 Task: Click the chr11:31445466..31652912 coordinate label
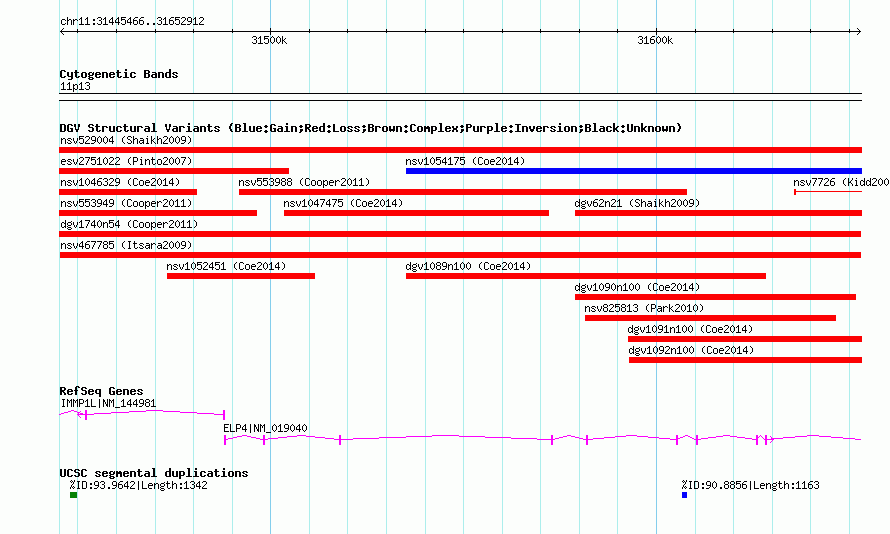click(x=132, y=21)
